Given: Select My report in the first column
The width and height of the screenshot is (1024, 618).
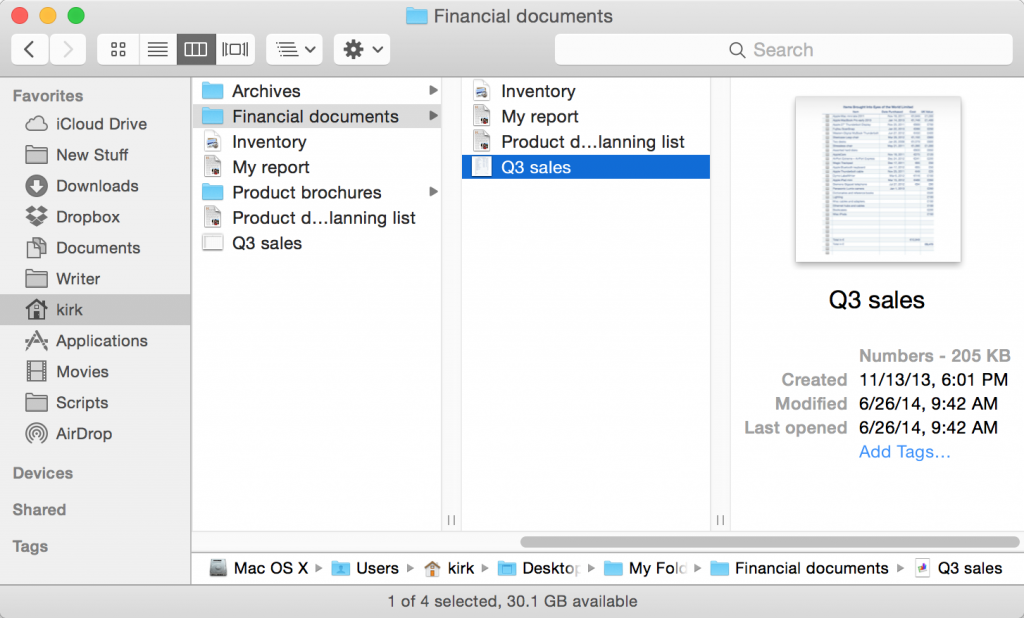Looking at the screenshot, I should tap(317, 167).
